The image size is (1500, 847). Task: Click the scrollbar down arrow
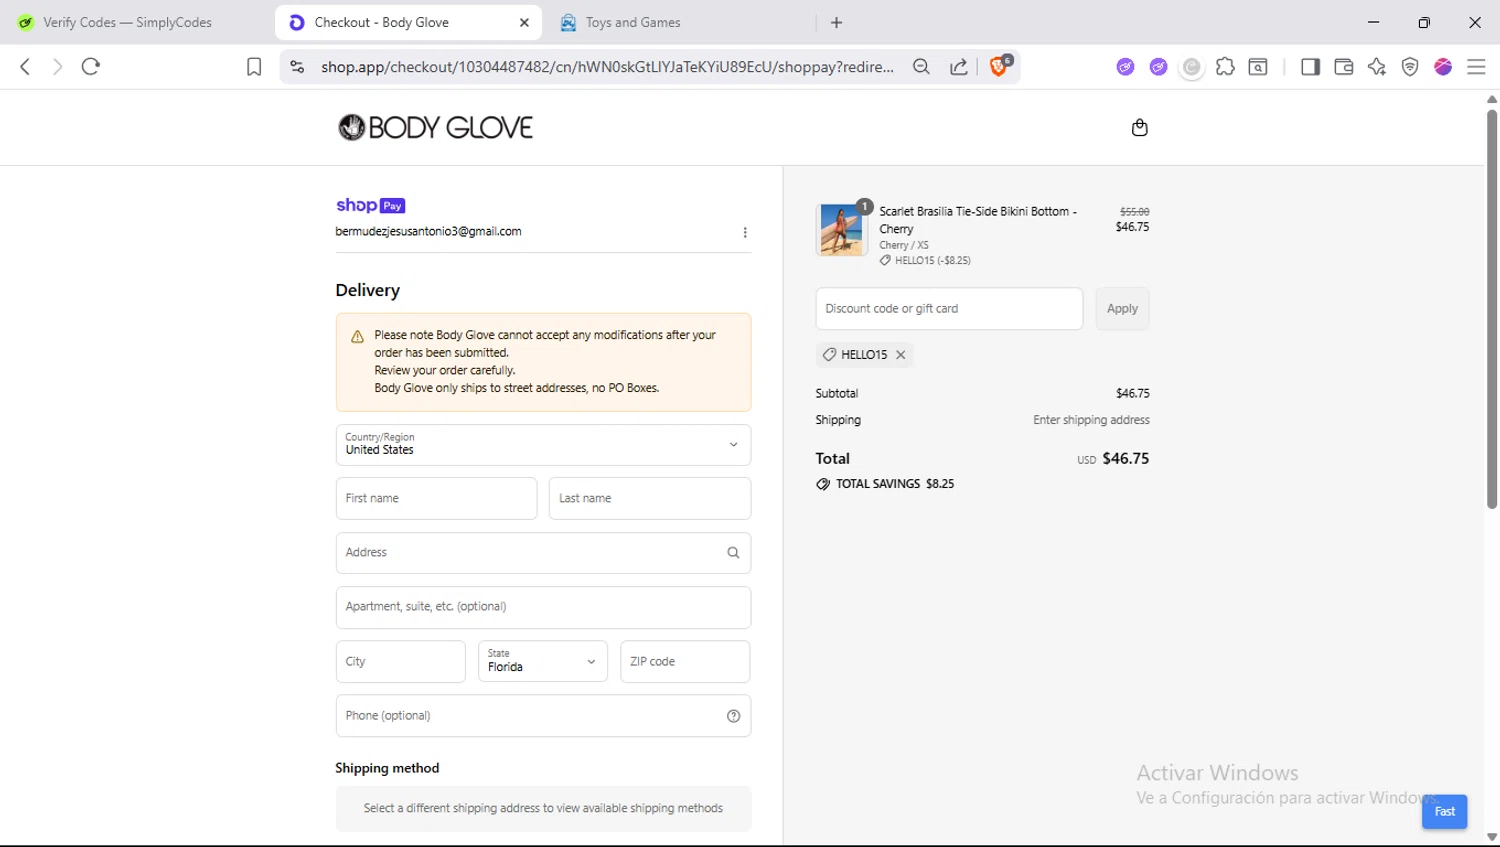[x=1491, y=838]
